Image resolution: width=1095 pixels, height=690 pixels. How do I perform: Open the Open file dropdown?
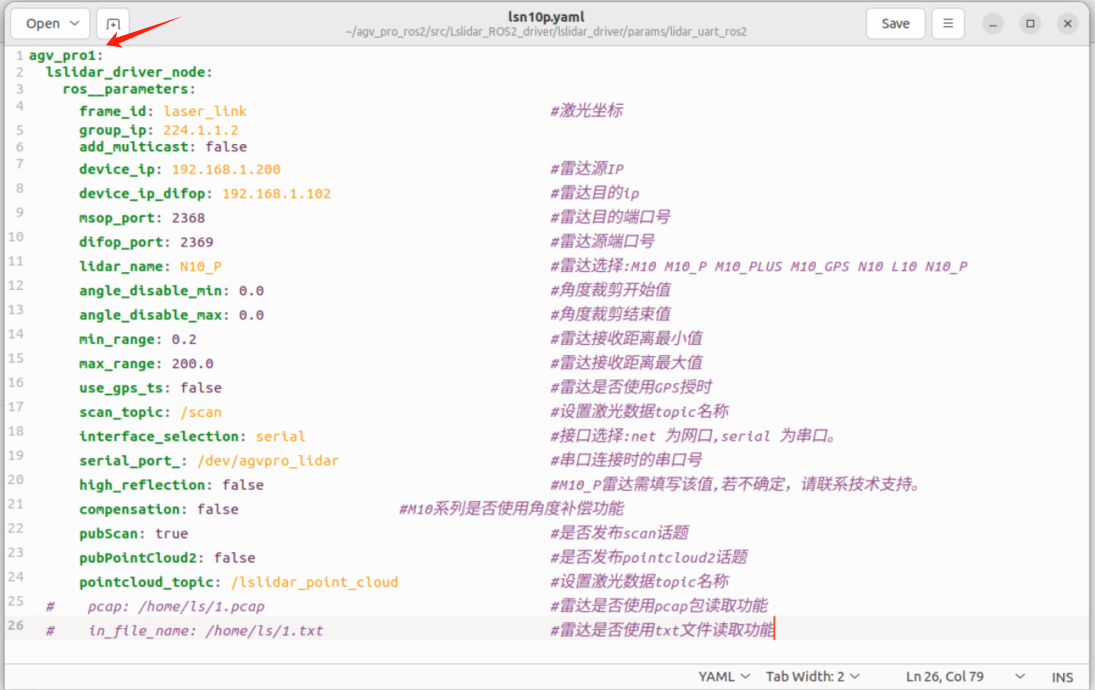coord(50,24)
